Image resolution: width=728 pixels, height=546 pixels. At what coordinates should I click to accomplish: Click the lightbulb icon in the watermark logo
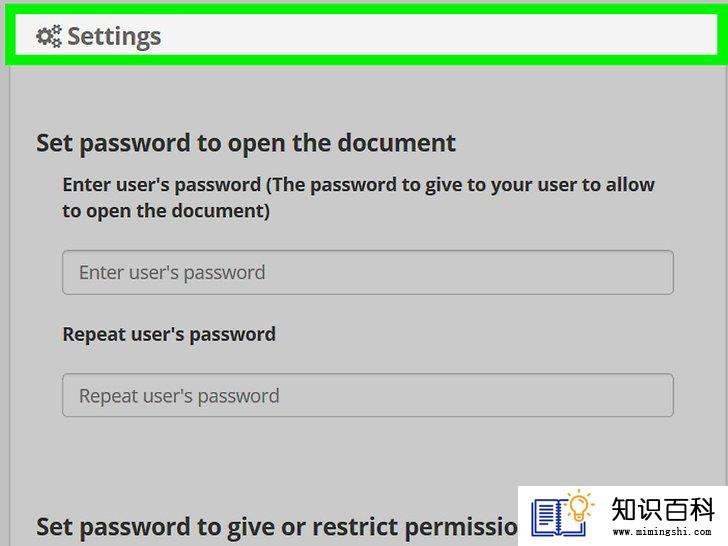580,506
